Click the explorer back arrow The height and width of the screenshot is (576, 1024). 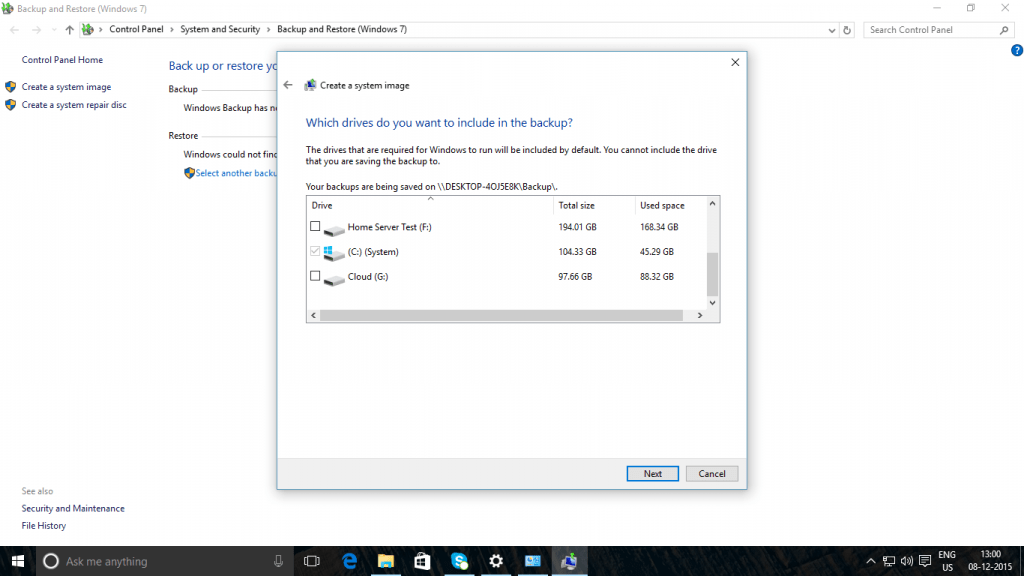pyautogui.click(x=14, y=30)
